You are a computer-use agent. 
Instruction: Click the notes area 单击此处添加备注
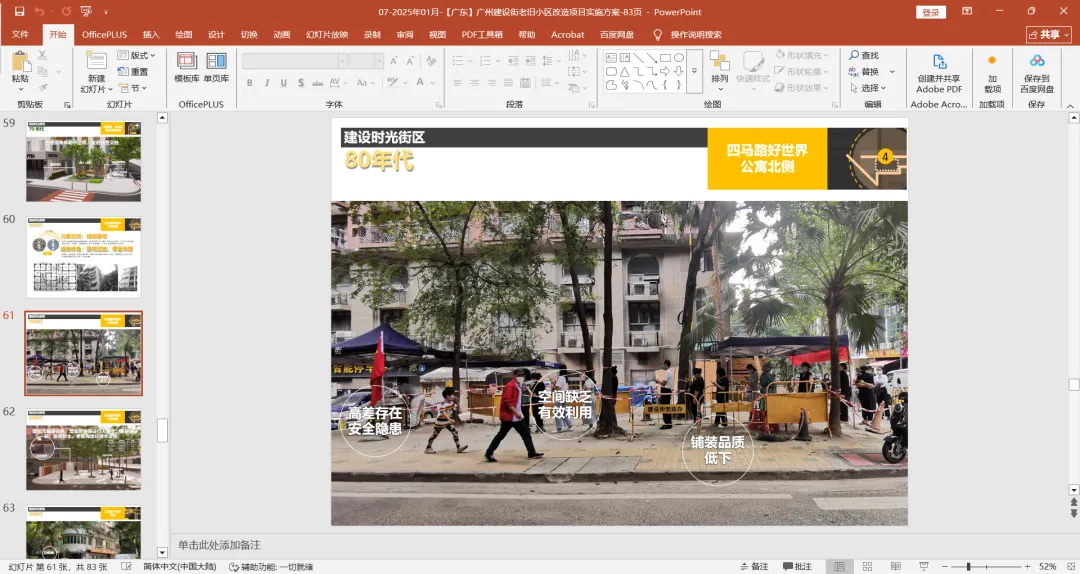point(219,545)
